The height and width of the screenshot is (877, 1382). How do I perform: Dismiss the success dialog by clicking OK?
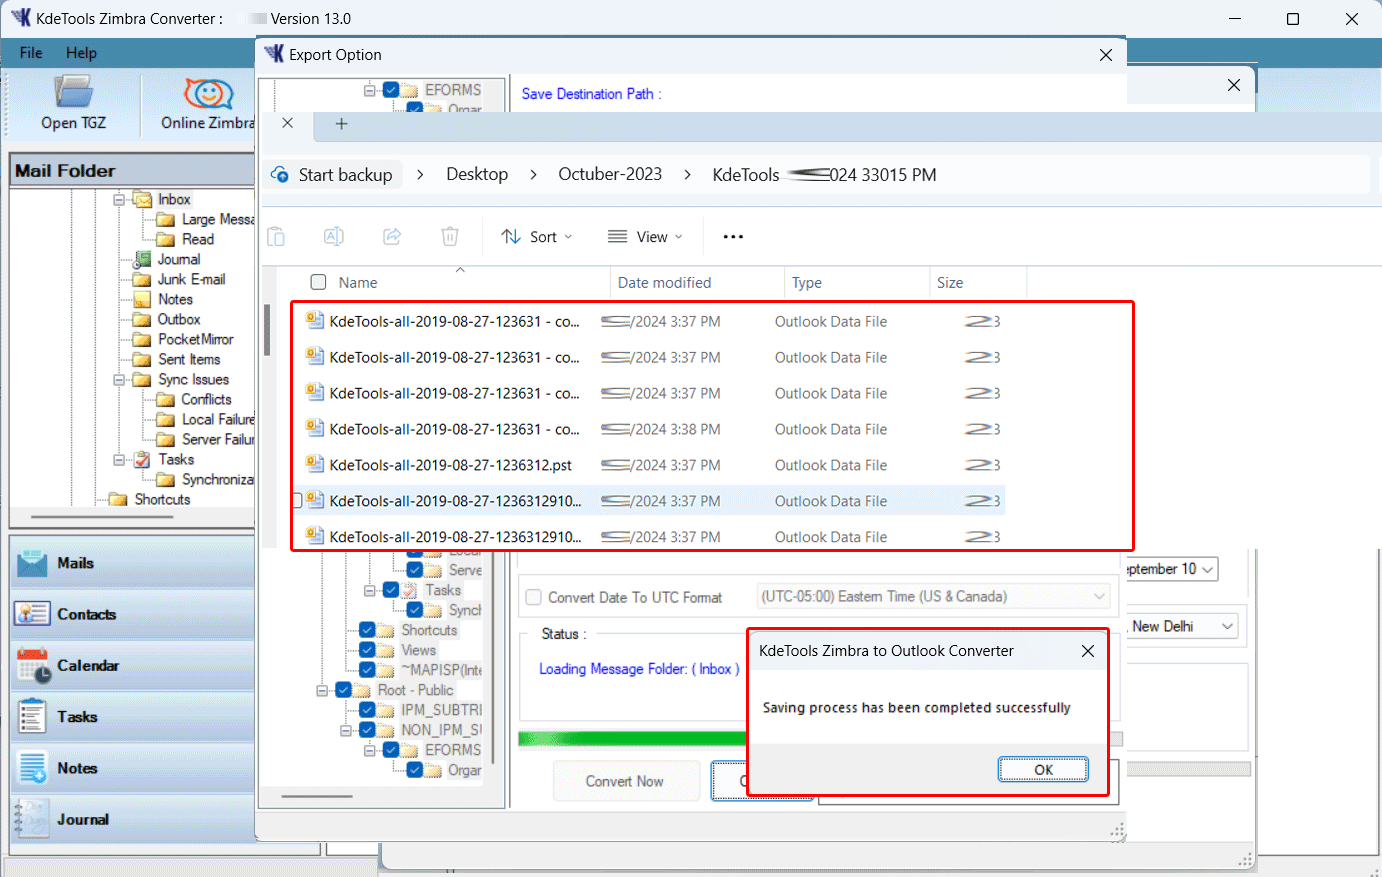tap(1043, 769)
